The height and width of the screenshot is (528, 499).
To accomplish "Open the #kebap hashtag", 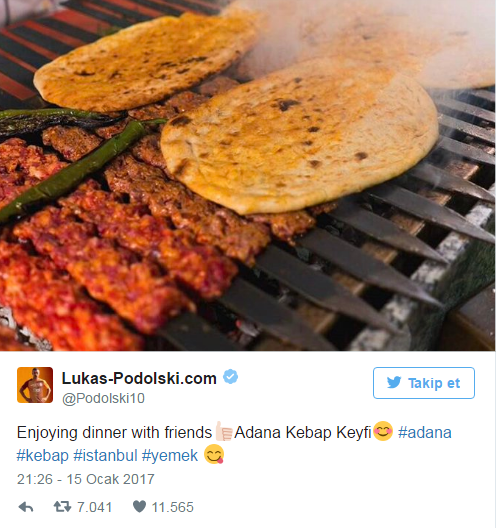I will [x=43, y=456].
